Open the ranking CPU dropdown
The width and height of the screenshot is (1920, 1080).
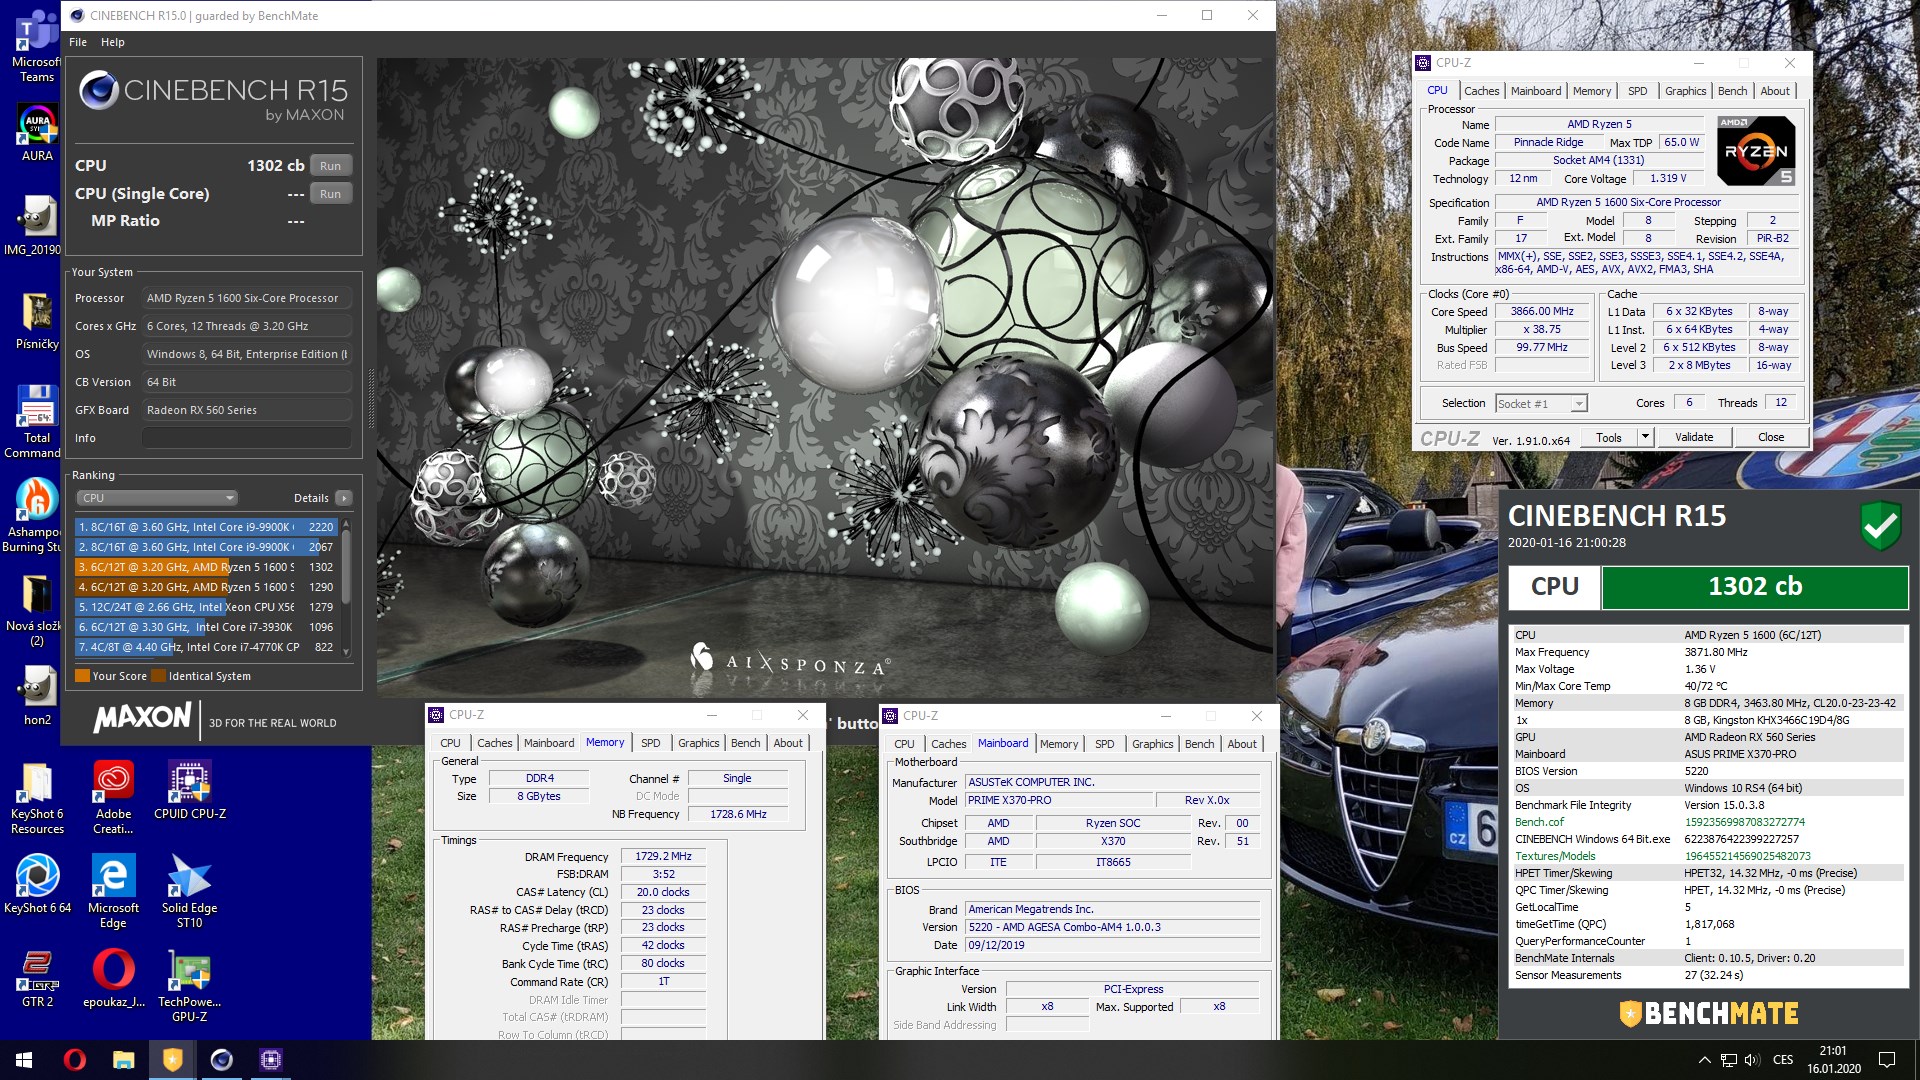pyautogui.click(x=156, y=498)
